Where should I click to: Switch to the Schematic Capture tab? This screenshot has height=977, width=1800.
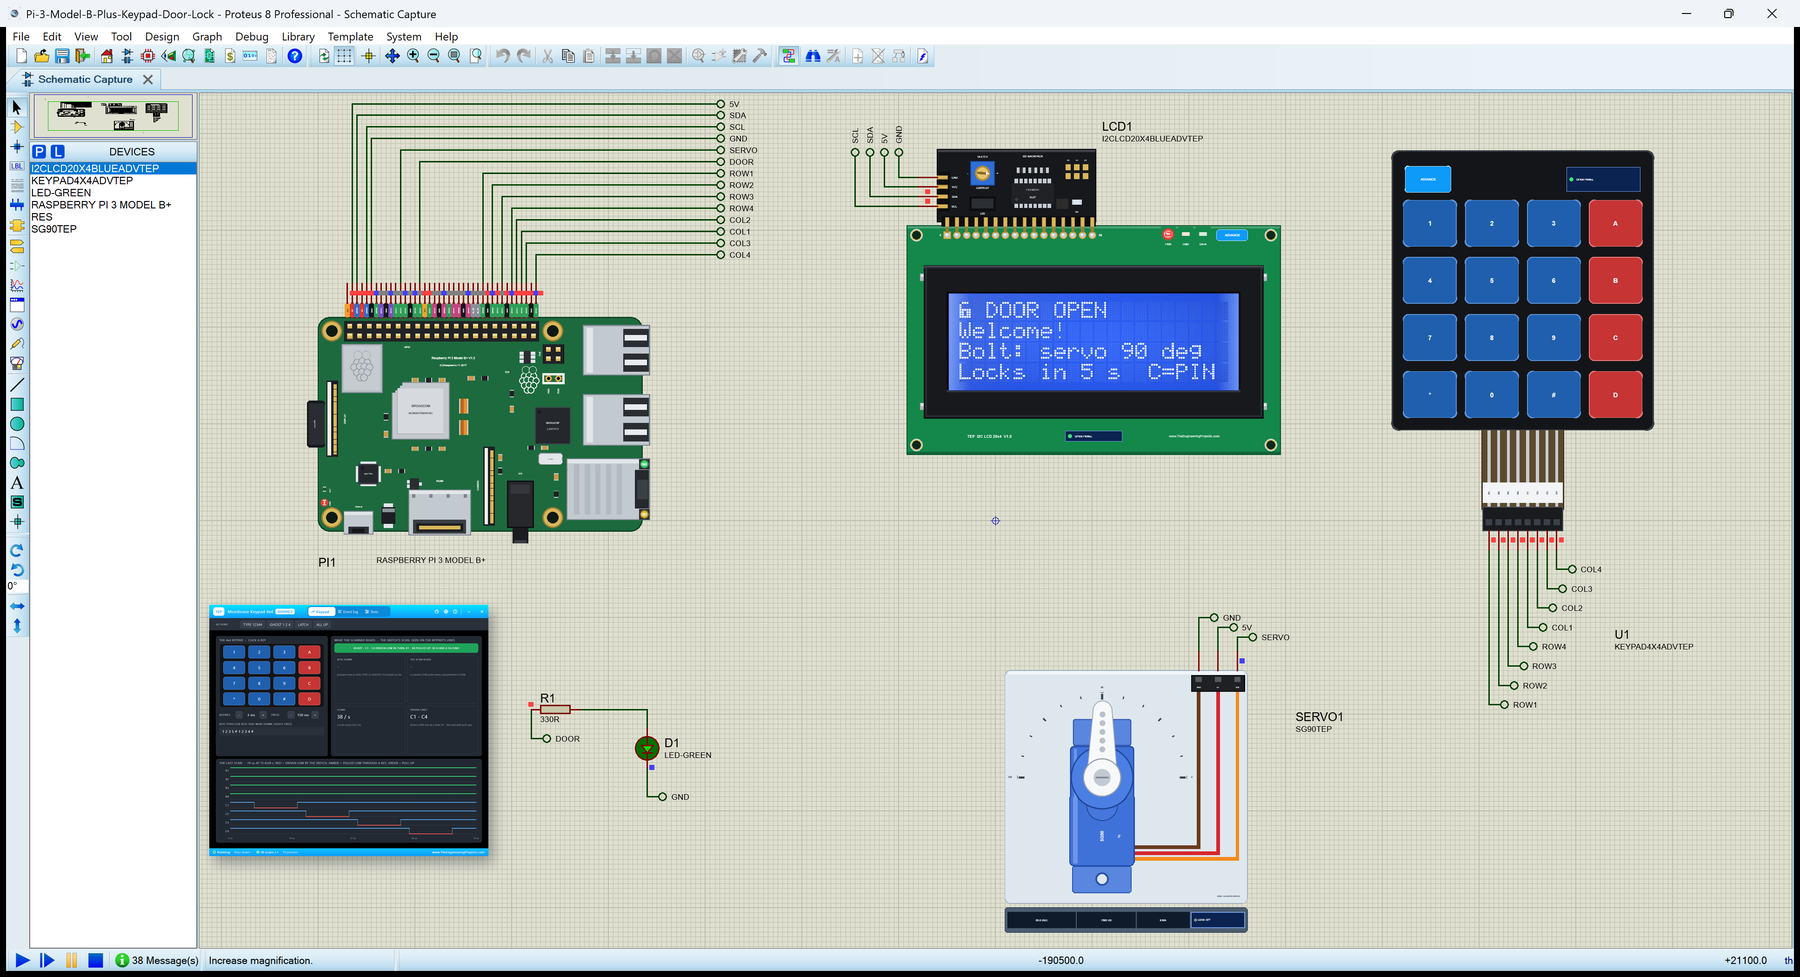(85, 79)
